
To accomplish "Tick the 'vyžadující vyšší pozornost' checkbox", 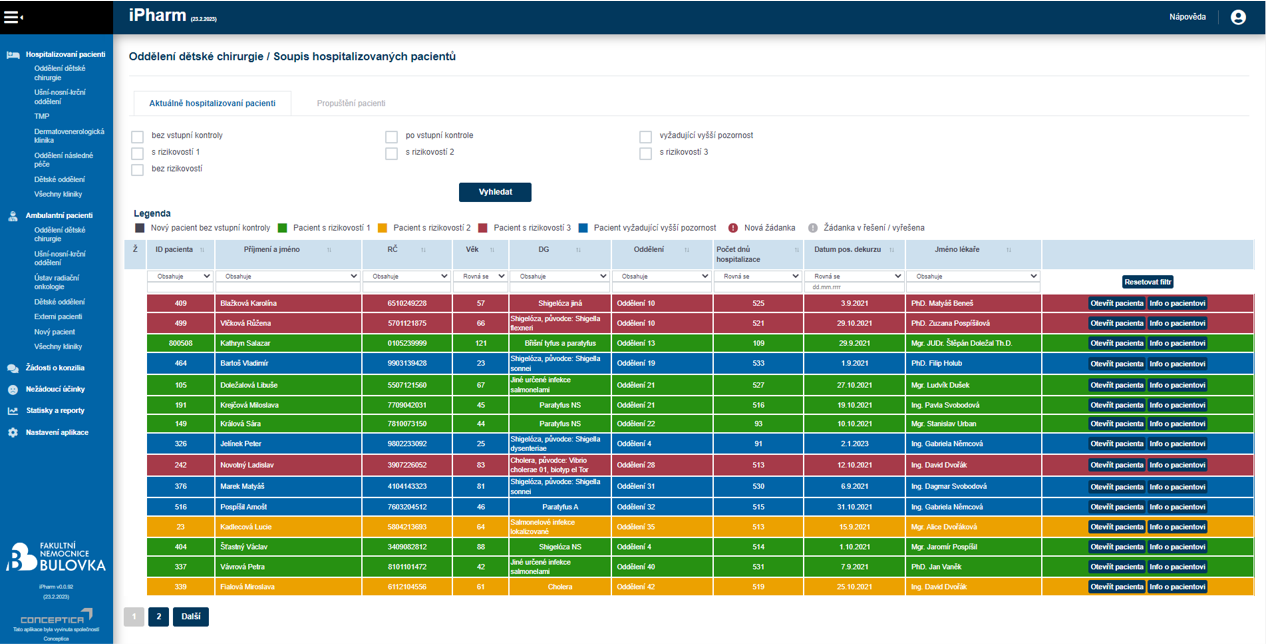I will click(646, 137).
